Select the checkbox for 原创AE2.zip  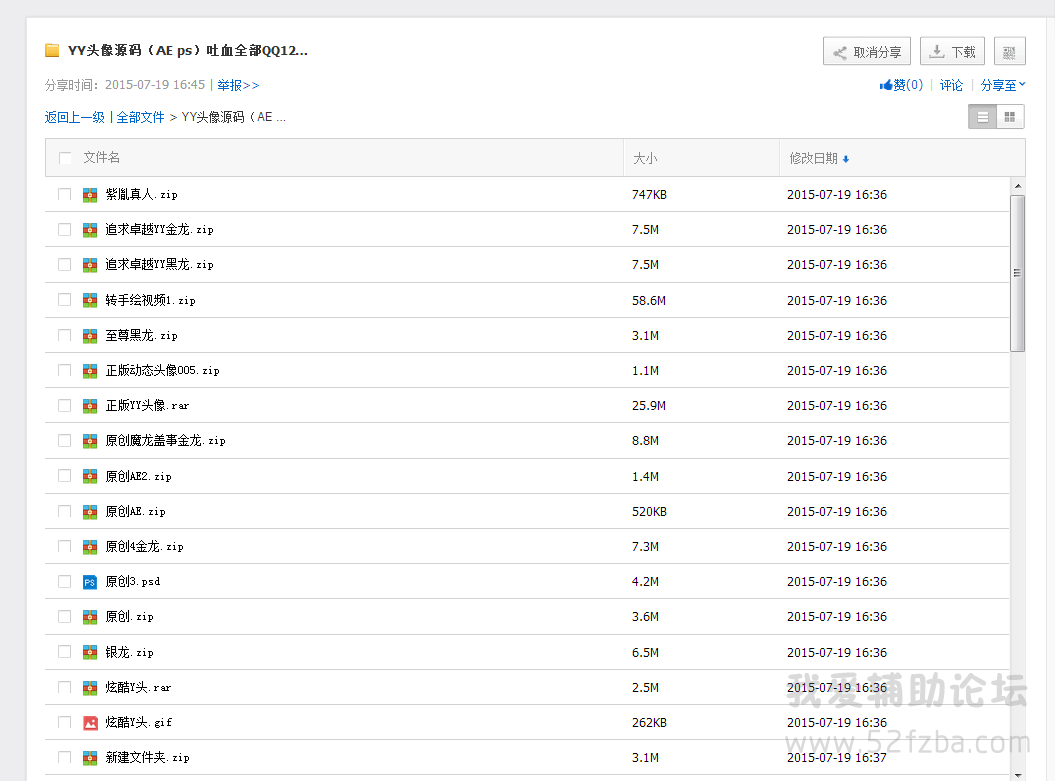(x=65, y=476)
